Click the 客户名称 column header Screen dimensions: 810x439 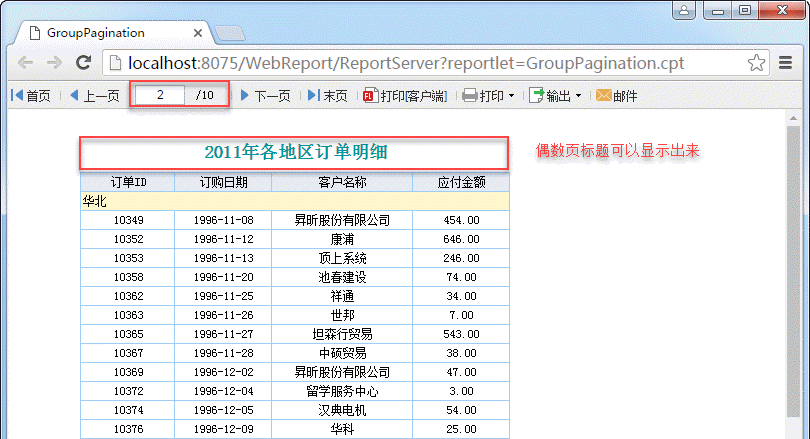click(342, 182)
